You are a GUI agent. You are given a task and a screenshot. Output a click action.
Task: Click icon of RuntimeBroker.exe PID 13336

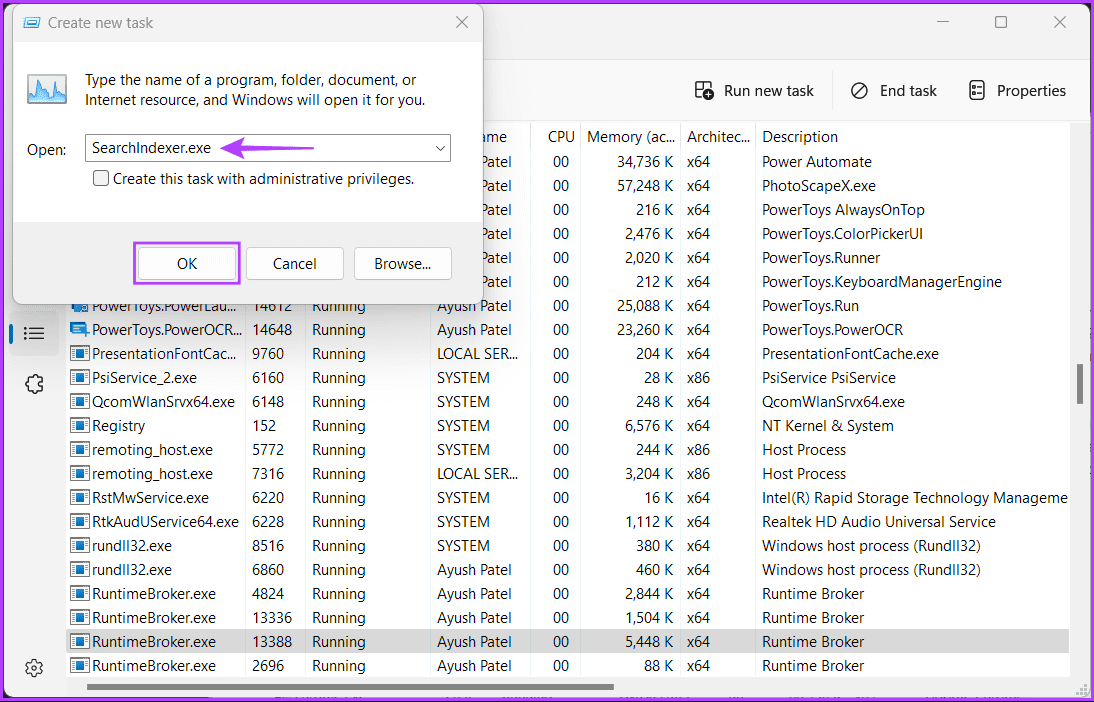pyautogui.click(x=80, y=618)
